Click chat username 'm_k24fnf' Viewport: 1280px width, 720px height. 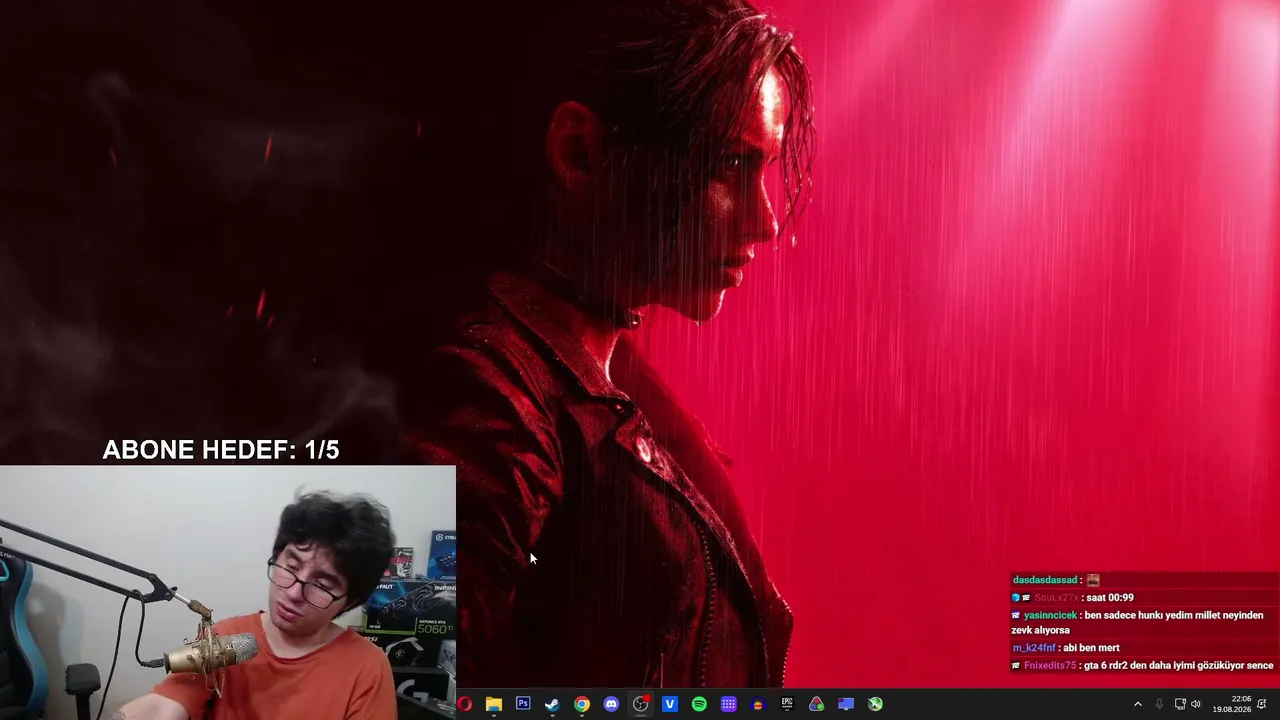click(1035, 648)
